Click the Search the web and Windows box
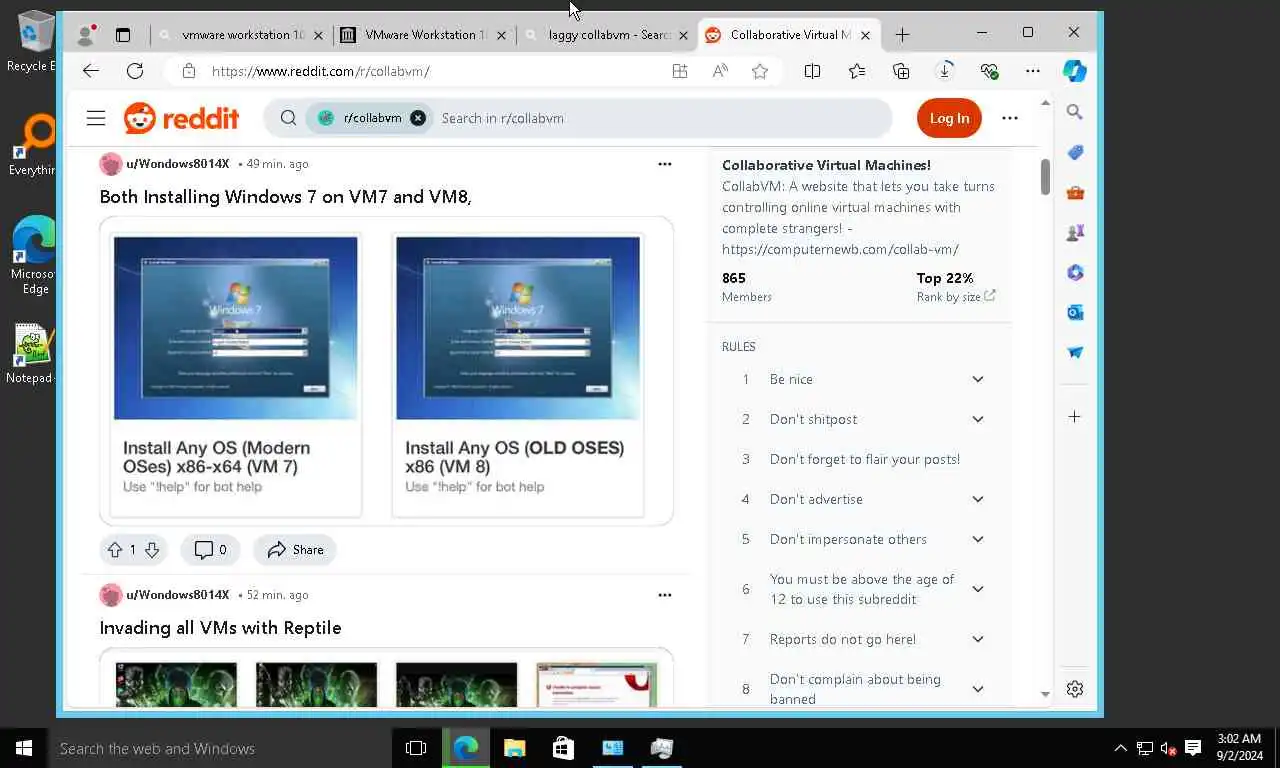Image resolution: width=1280 pixels, height=768 pixels. click(220, 748)
